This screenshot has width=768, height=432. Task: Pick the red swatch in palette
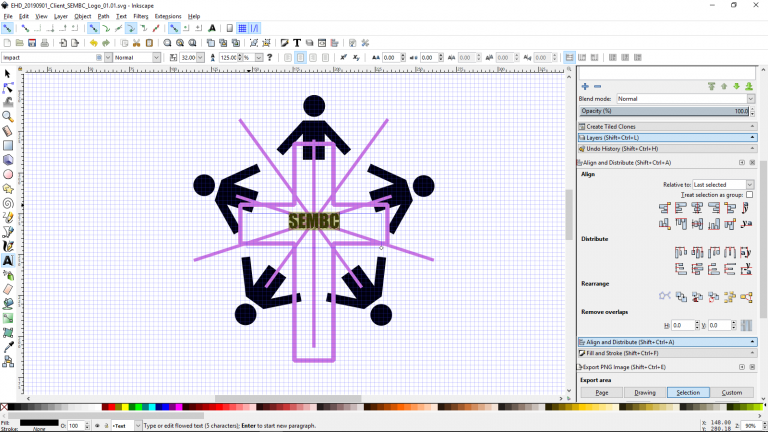pyautogui.click(x=112, y=407)
